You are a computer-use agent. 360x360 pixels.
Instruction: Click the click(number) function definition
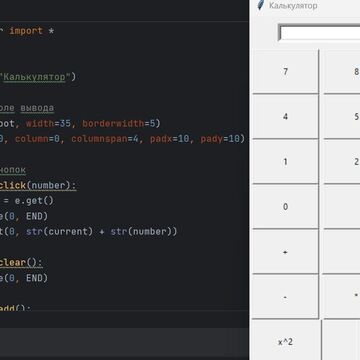pos(38,185)
